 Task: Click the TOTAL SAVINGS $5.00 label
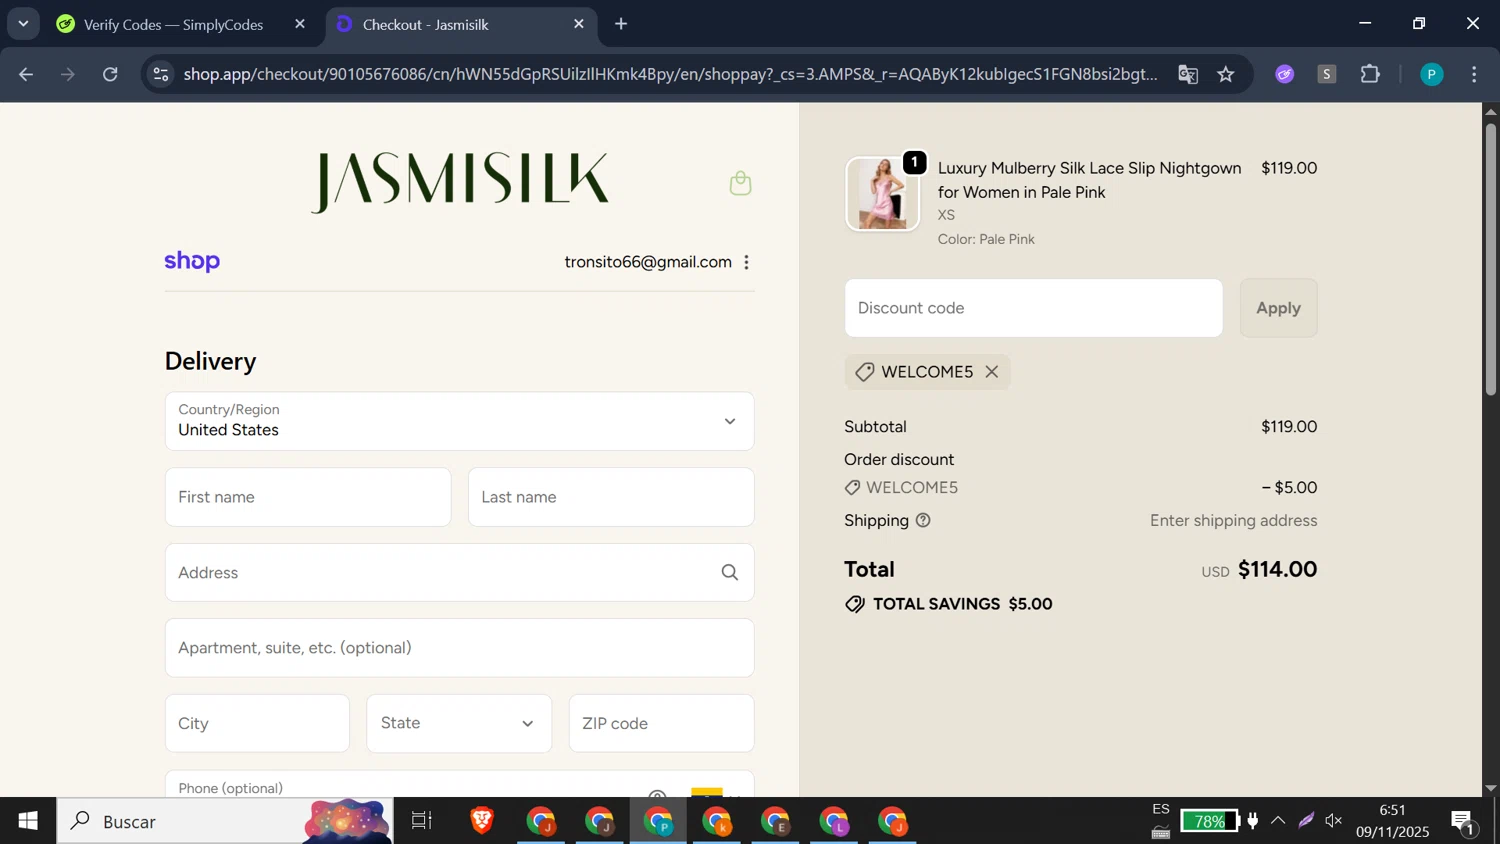click(x=963, y=604)
